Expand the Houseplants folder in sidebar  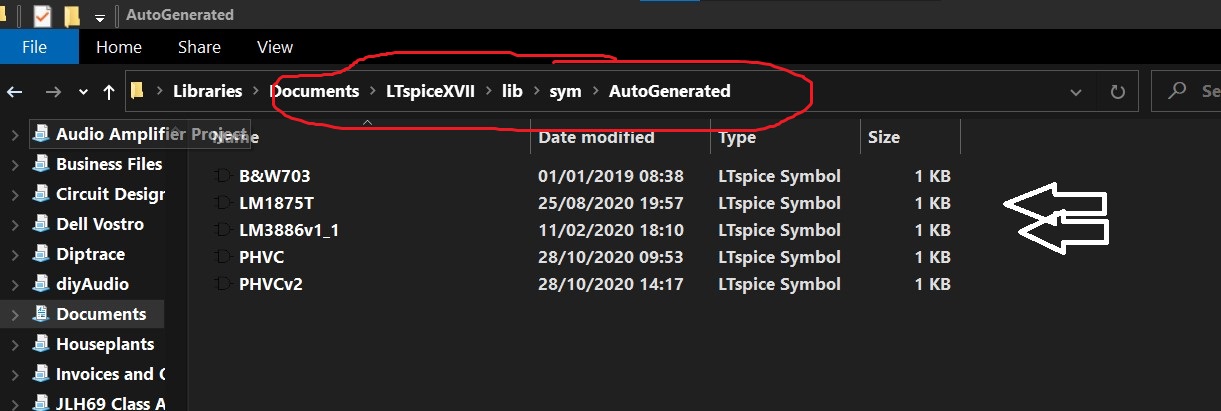click(14, 344)
